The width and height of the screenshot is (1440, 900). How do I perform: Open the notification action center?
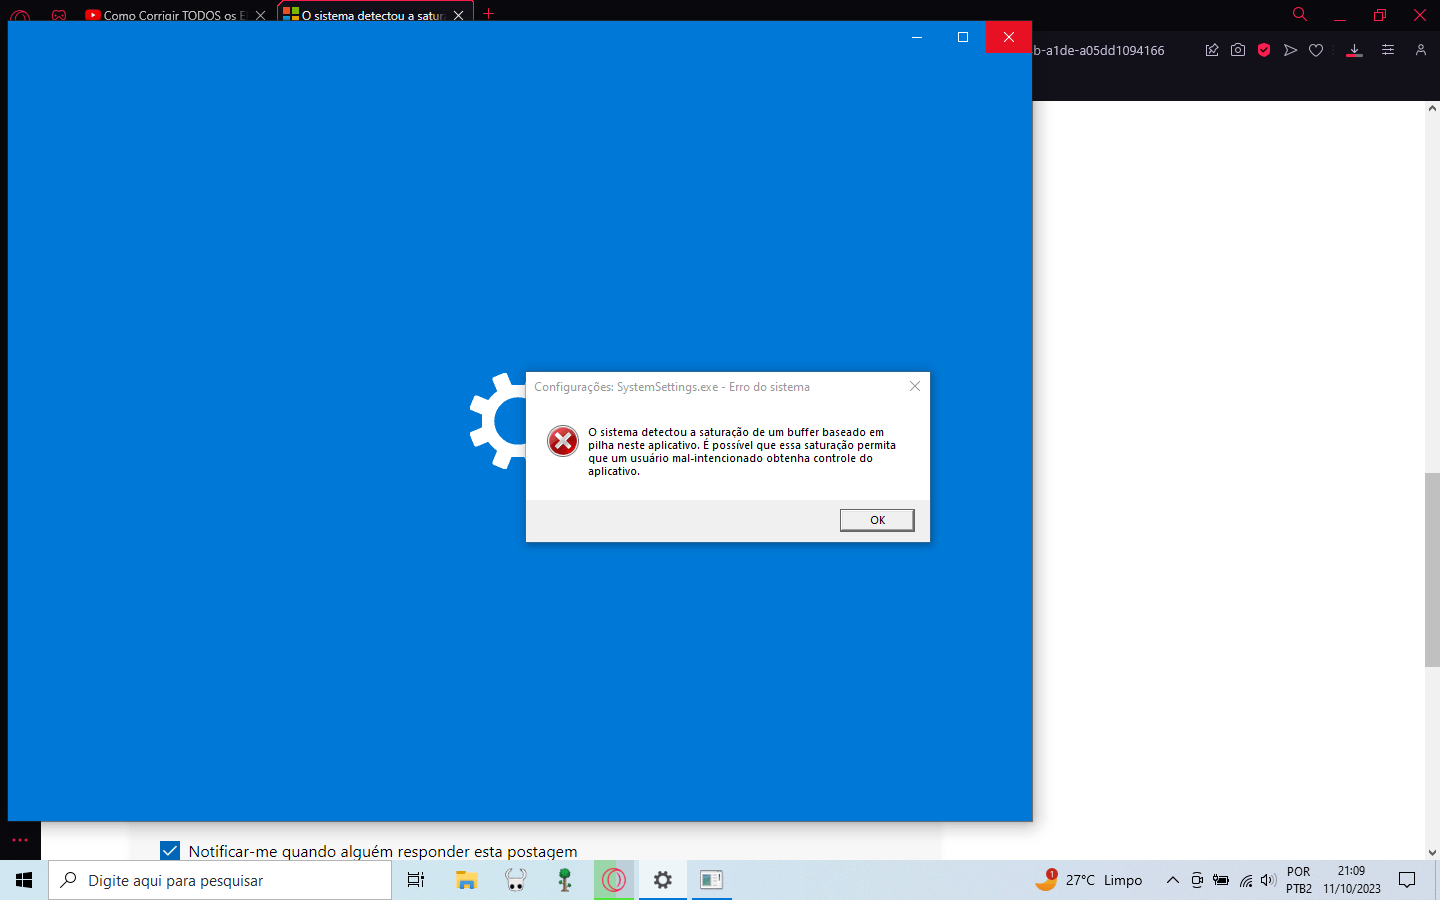[x=1407, y=880]
